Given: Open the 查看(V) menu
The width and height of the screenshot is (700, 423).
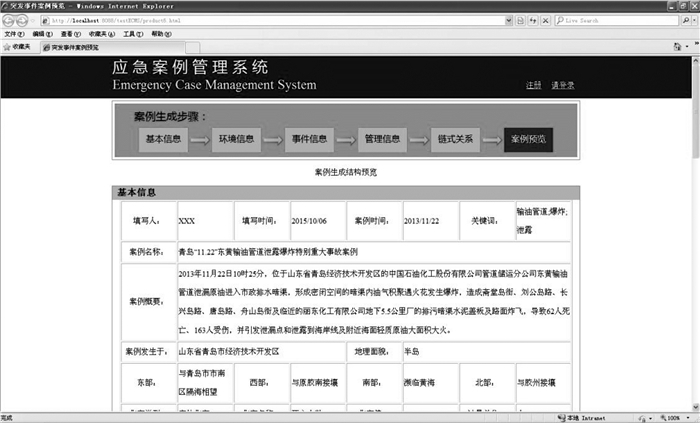Looking at the screenshot, I should (71, 33).
